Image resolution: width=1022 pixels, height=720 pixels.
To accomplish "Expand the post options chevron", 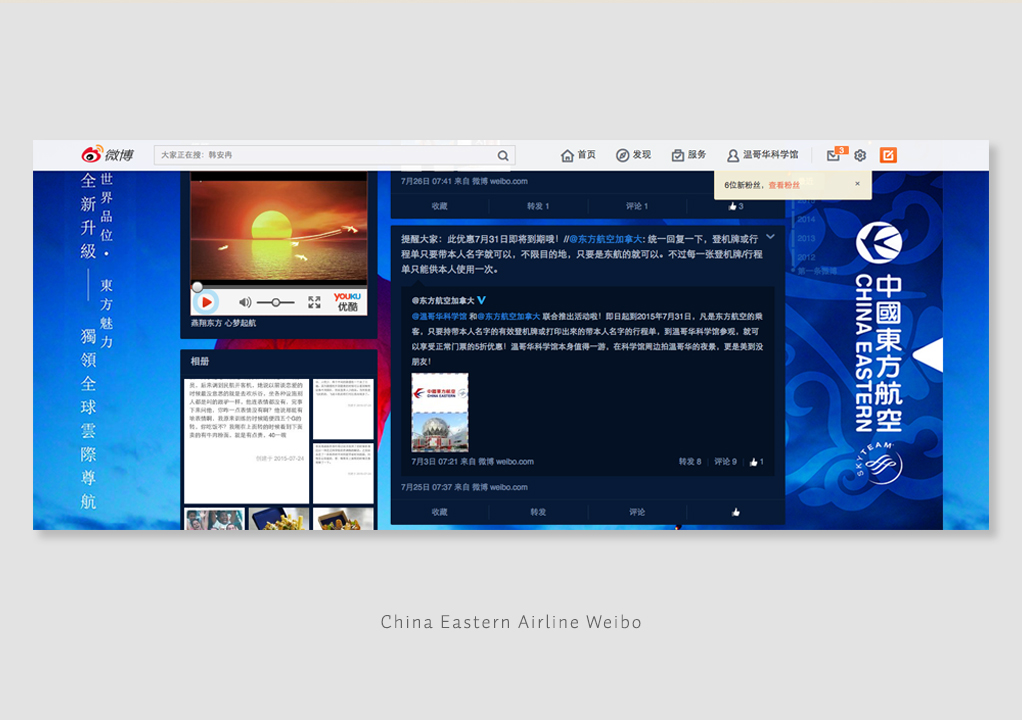I will click(x=770, y=237).
